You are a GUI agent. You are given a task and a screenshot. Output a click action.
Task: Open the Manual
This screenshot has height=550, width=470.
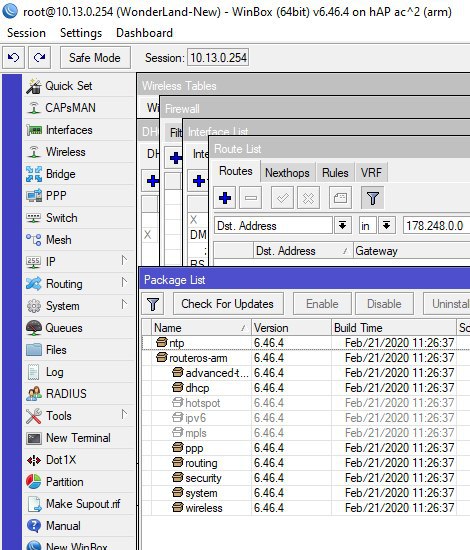79,526
